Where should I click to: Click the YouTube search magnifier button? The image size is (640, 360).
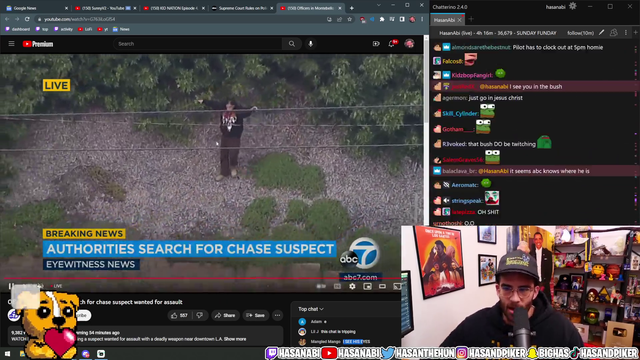(x=292, y=44)
